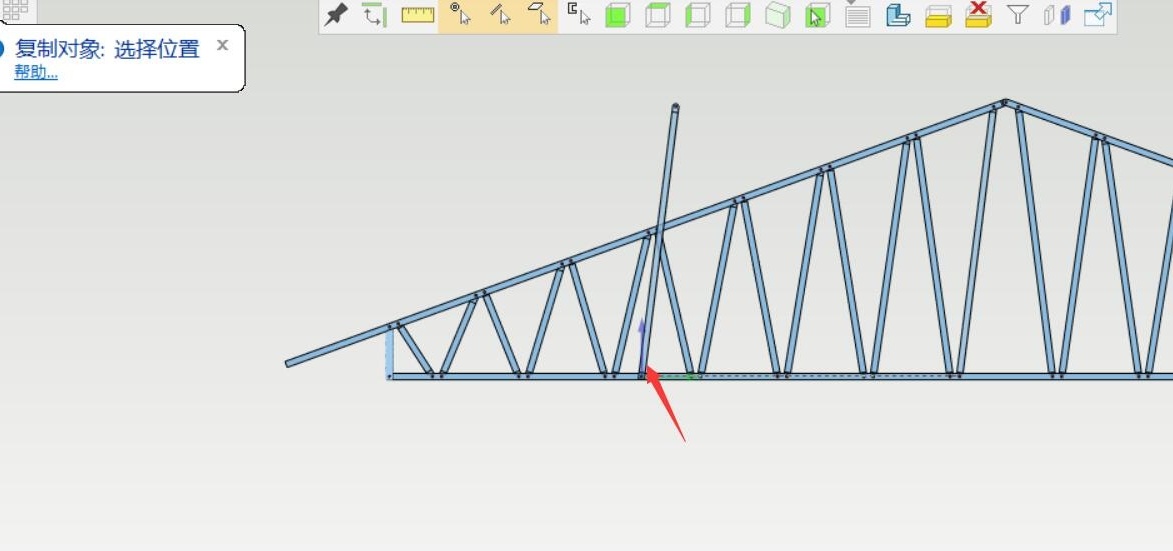Click the green cube with cursor icon

[818, 15]
